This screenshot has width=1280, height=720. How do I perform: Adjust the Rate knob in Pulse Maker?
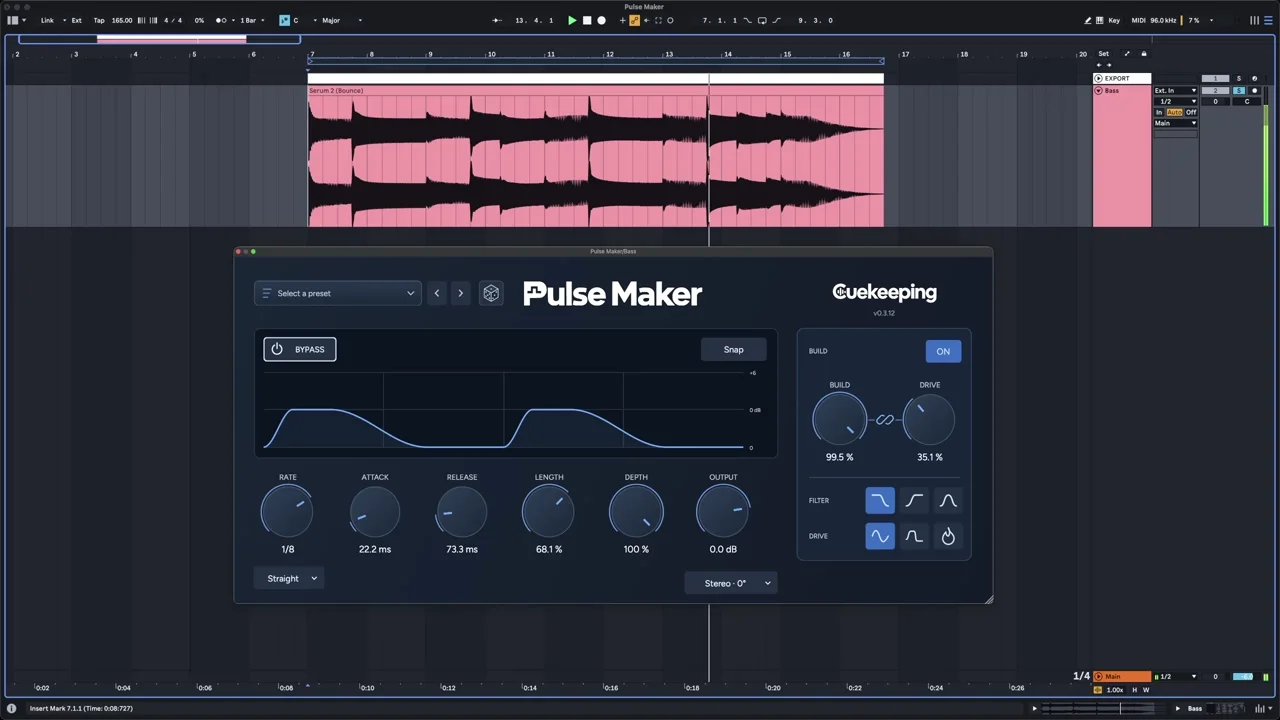tap(287, 511)
